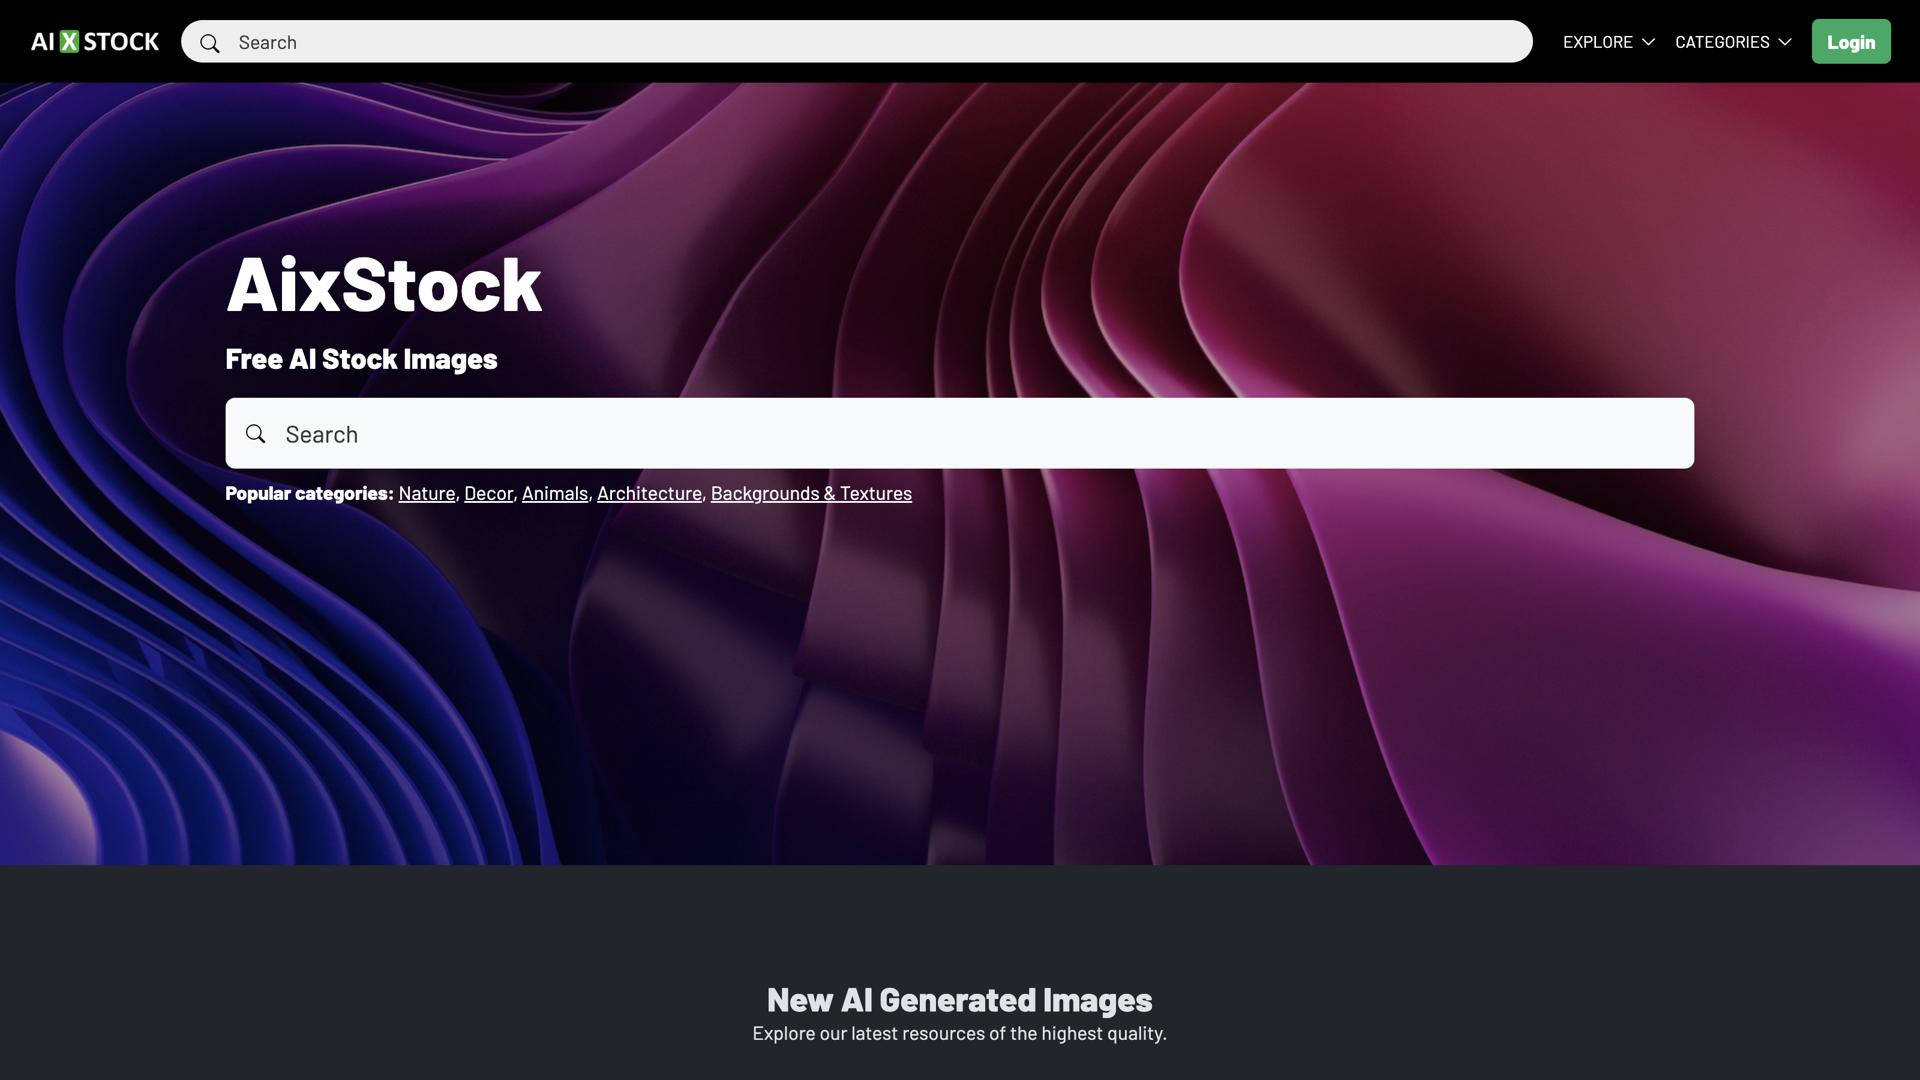Viewport: 1920px width, 1080px height.
Task: Open the CATEGORIES menu
Action: point(1723,42)
